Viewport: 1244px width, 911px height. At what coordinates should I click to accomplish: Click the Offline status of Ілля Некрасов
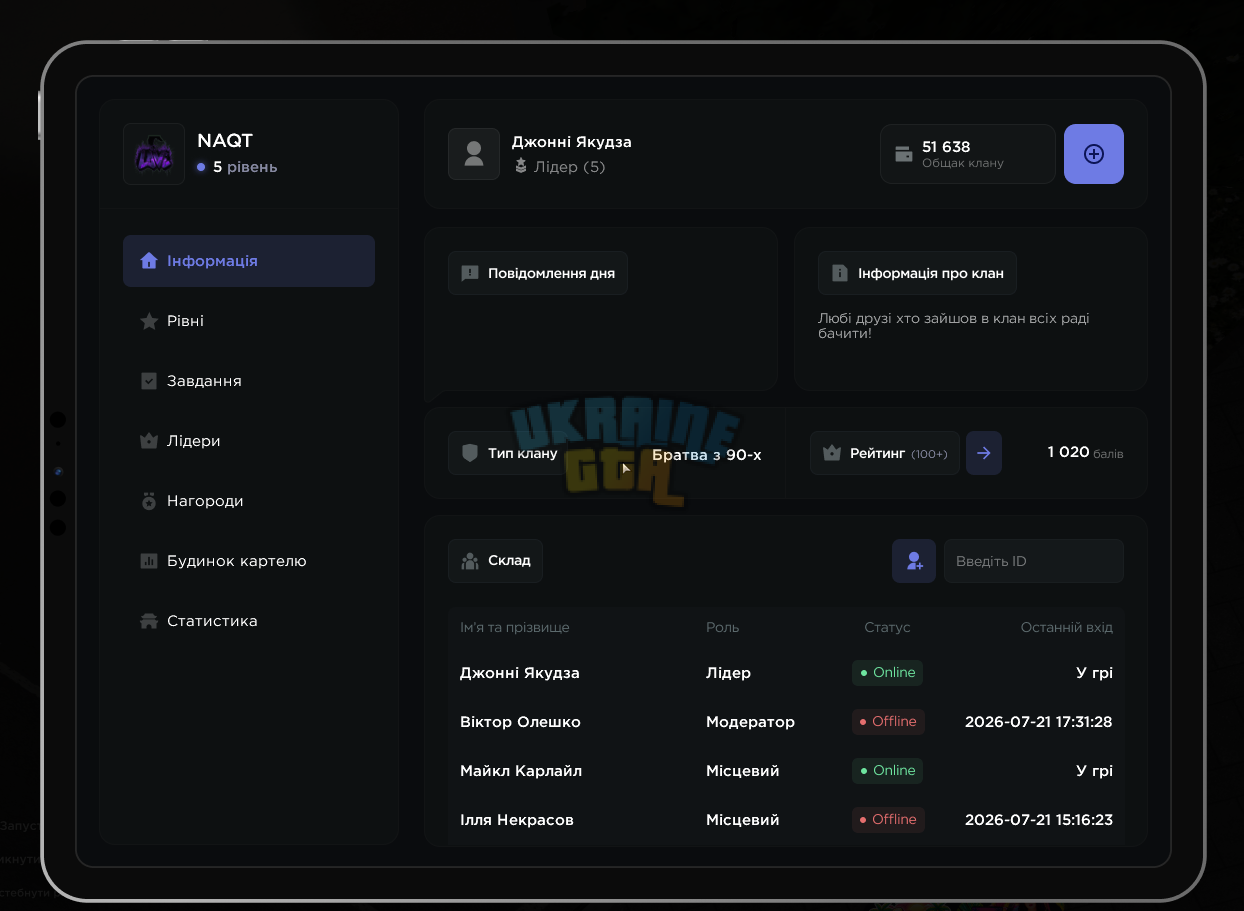[888, 820]
